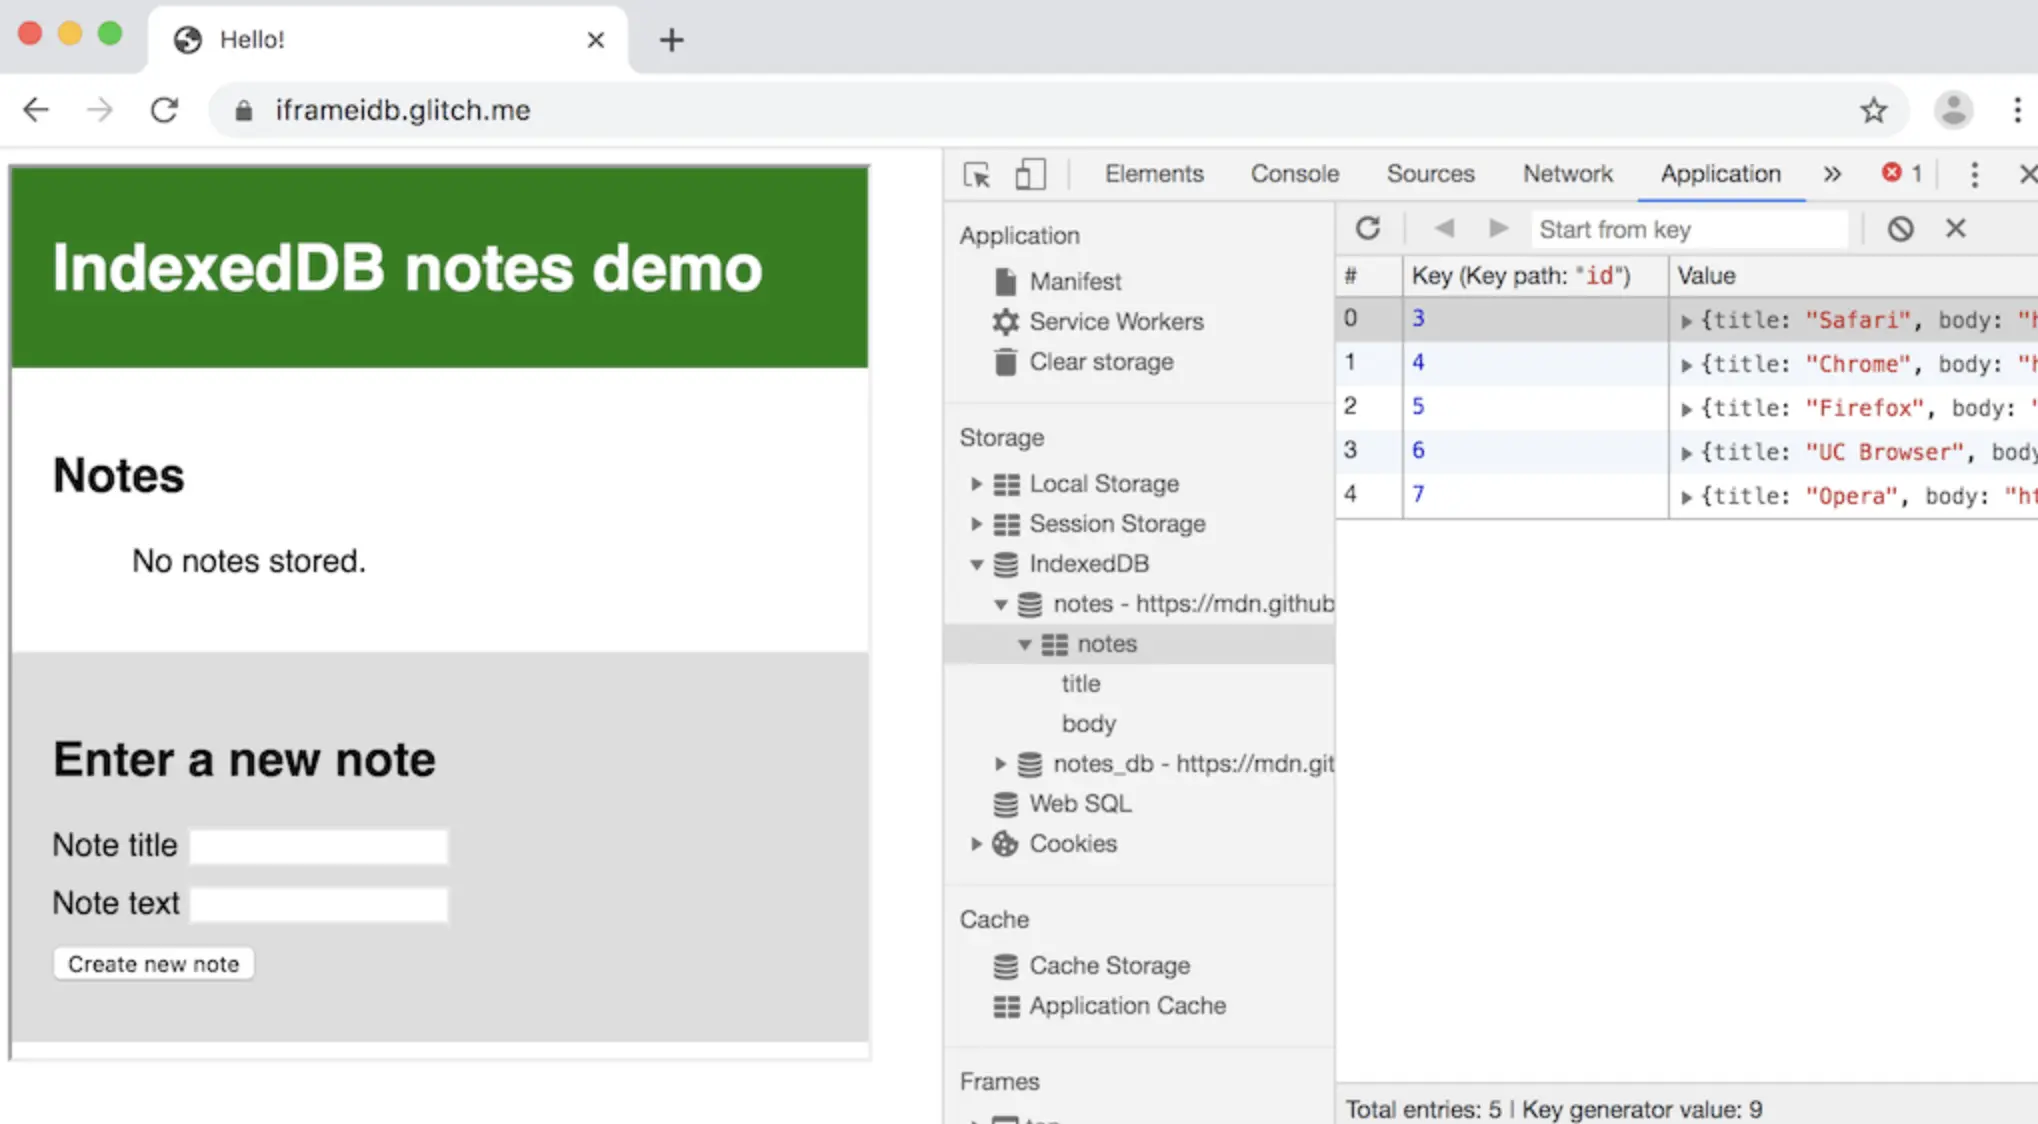Open the Network tab
2038x1124 pixels.
pos(1567,174)
